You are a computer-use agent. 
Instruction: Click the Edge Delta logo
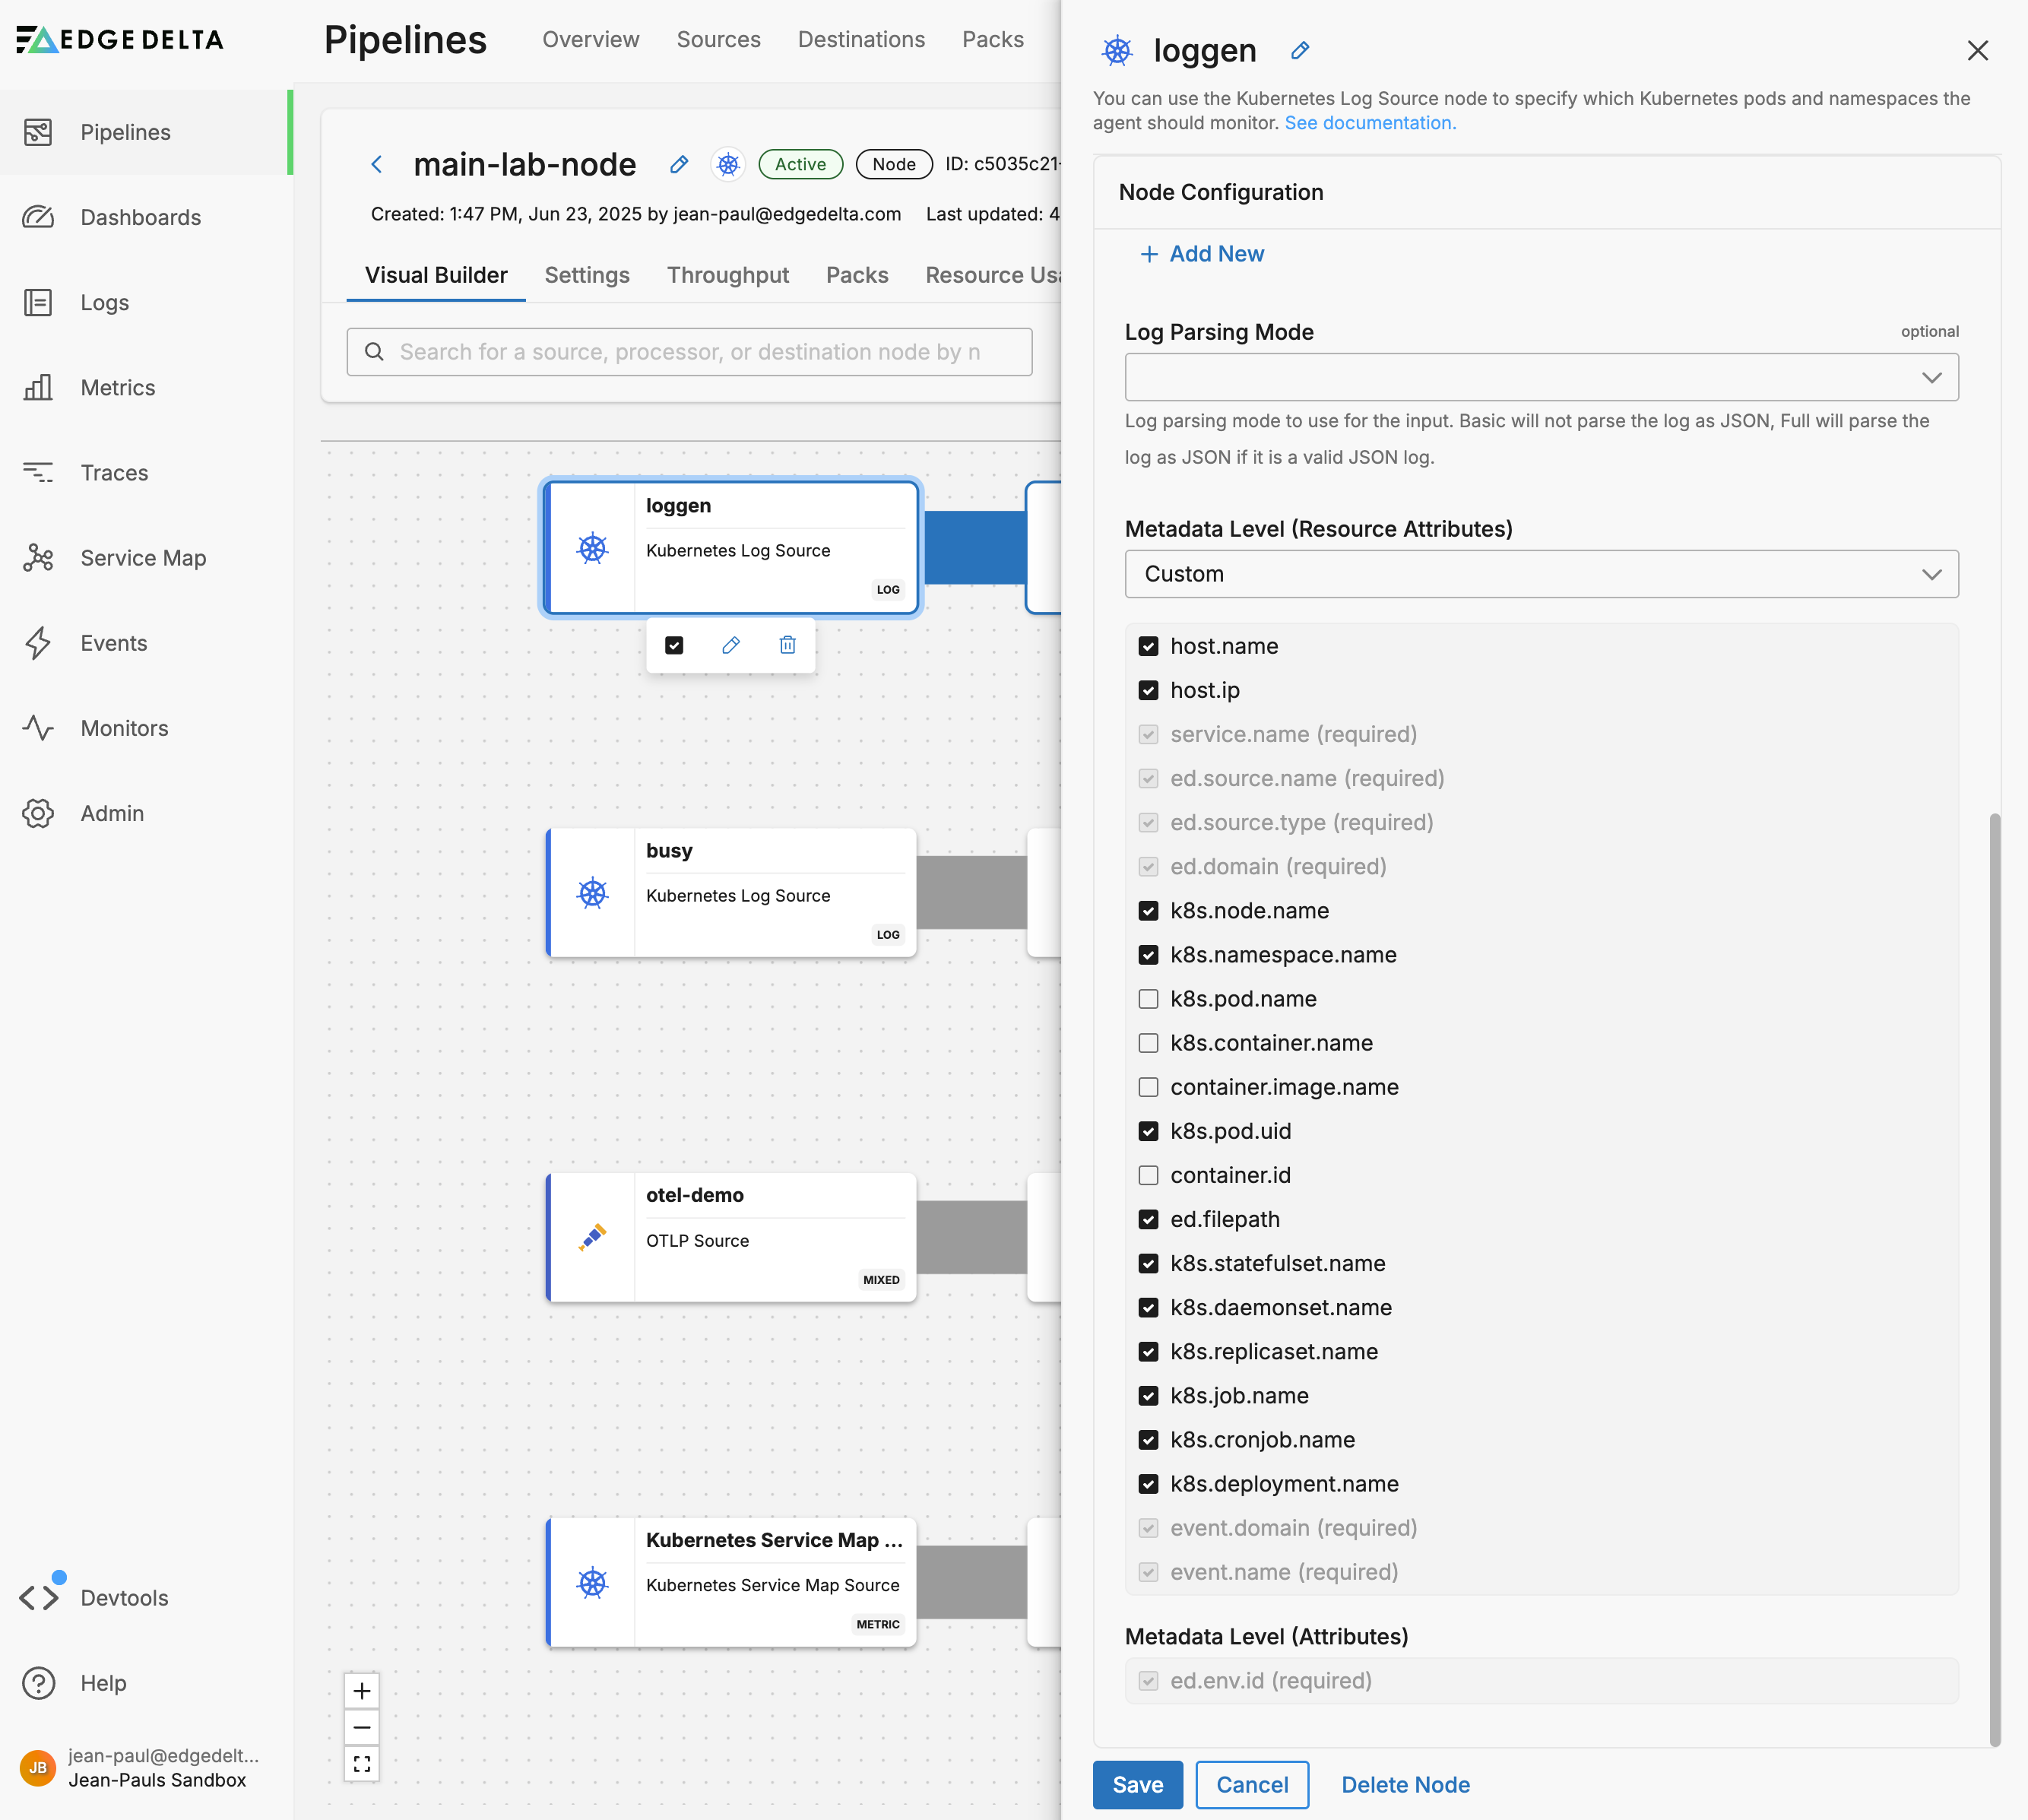click(x=119, y=39)
